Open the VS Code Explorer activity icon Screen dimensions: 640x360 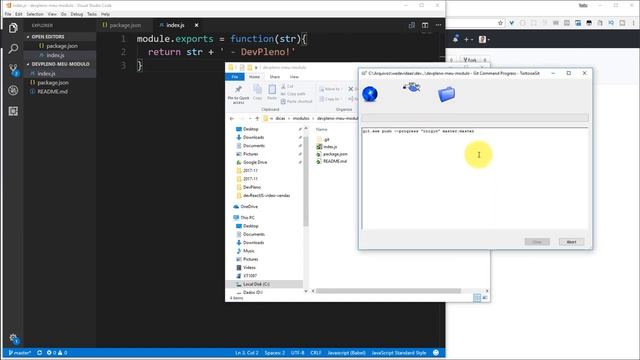(13, 28)
